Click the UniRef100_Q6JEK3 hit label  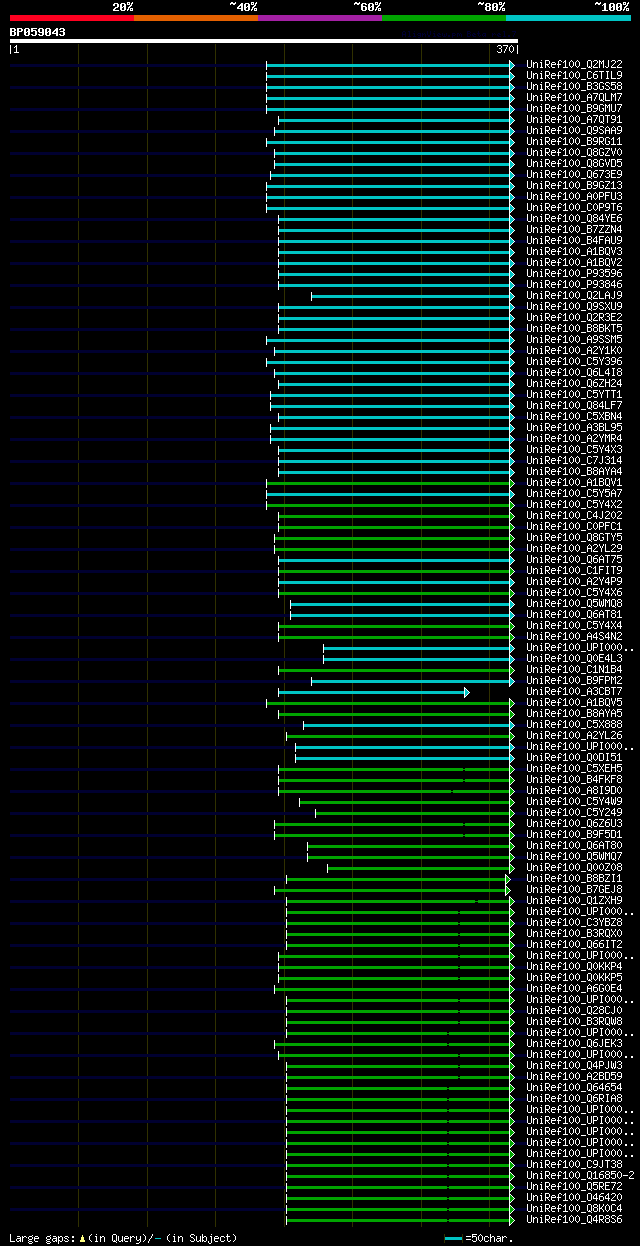pos(574,1043)
